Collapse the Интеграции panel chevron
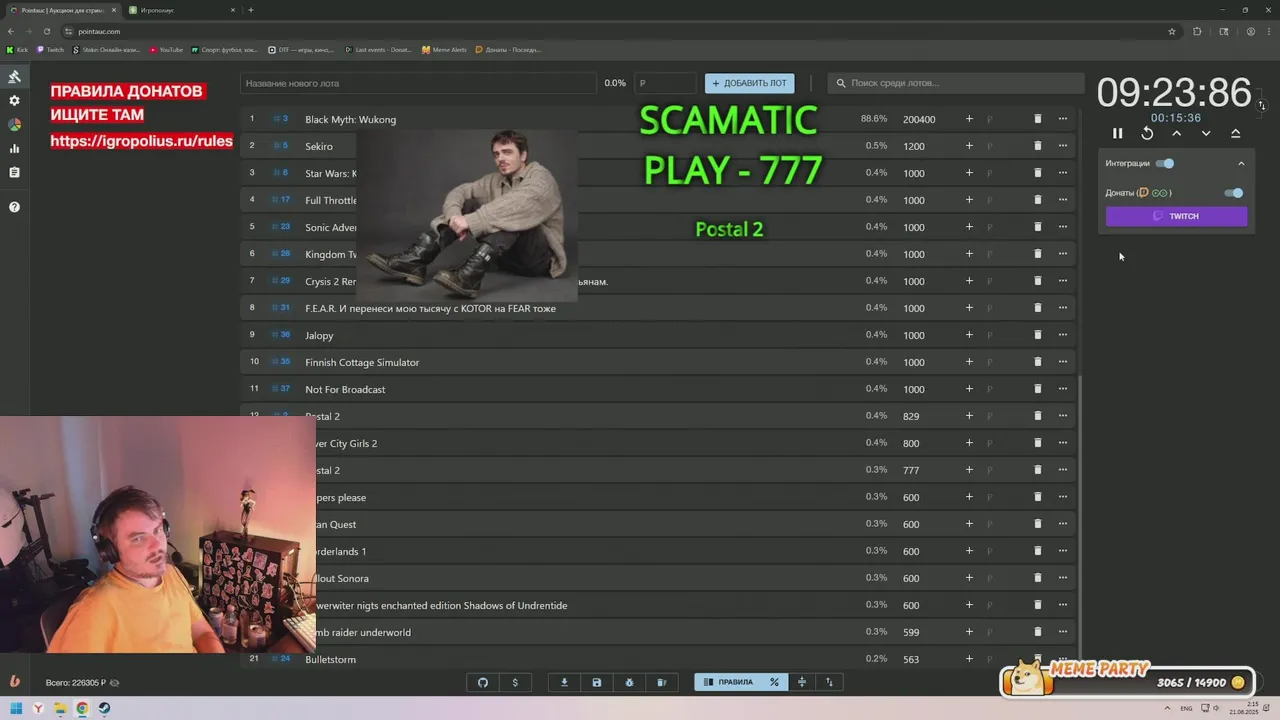1280x720 pixels. tap(1241, 164)
